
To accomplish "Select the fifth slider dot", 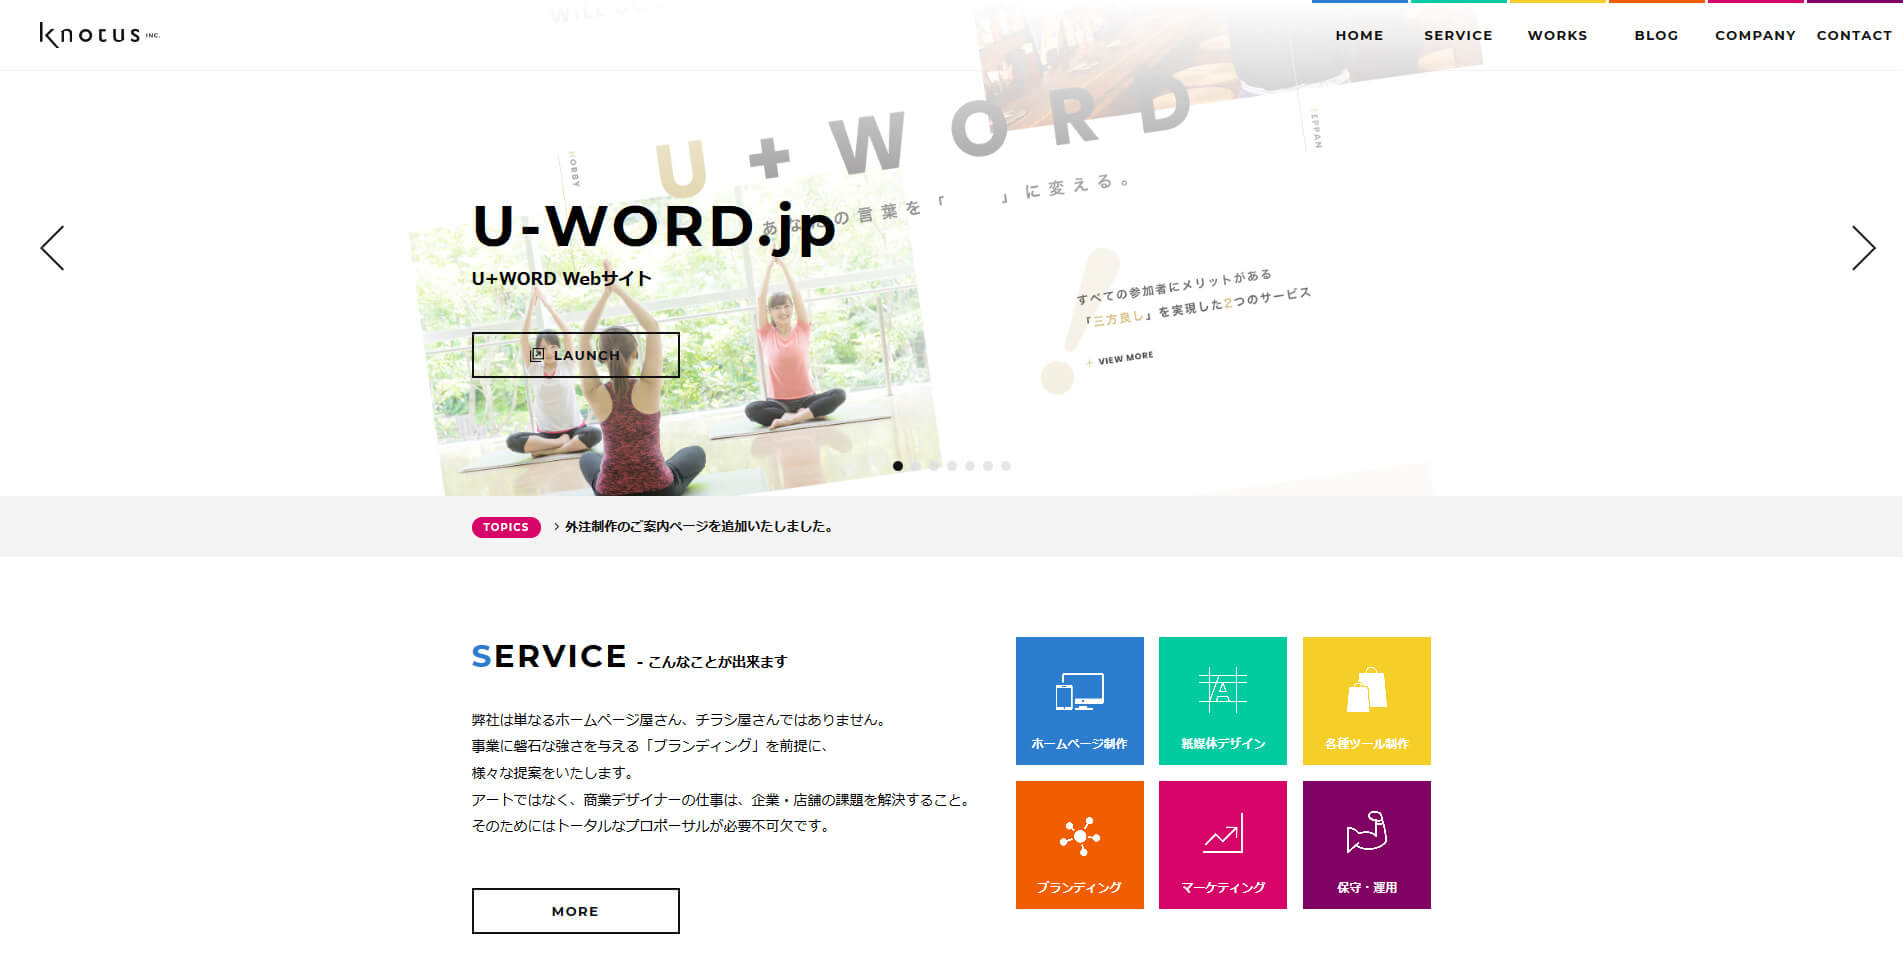I will (970, 466).
